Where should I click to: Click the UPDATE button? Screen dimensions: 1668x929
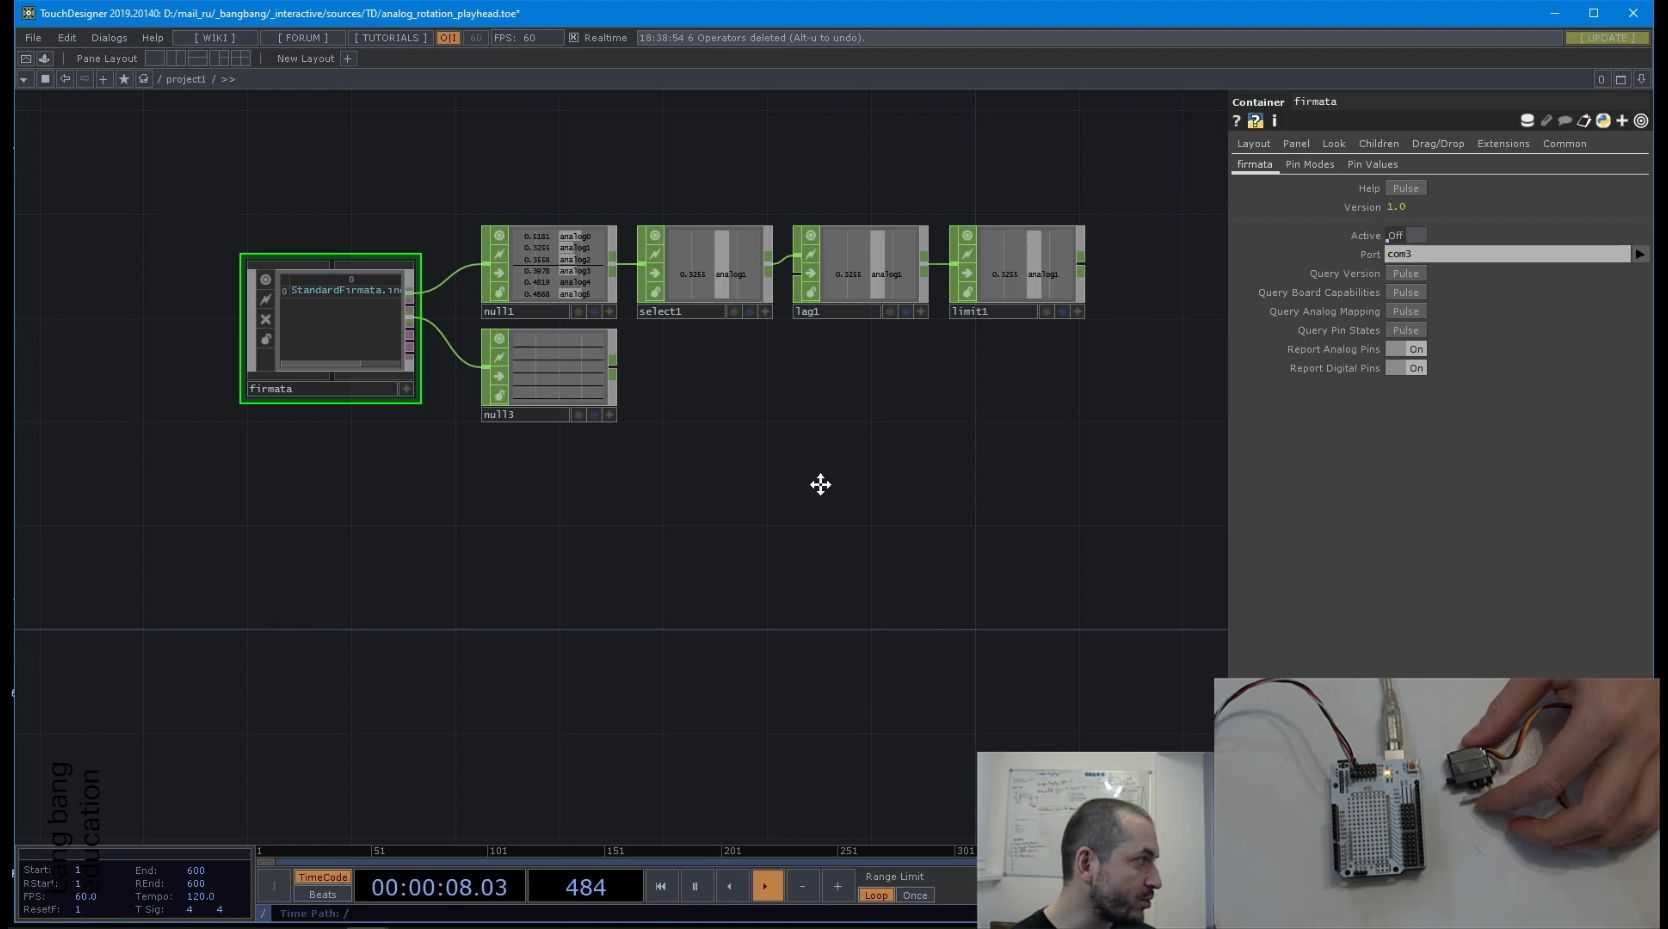pos(1607,38)
